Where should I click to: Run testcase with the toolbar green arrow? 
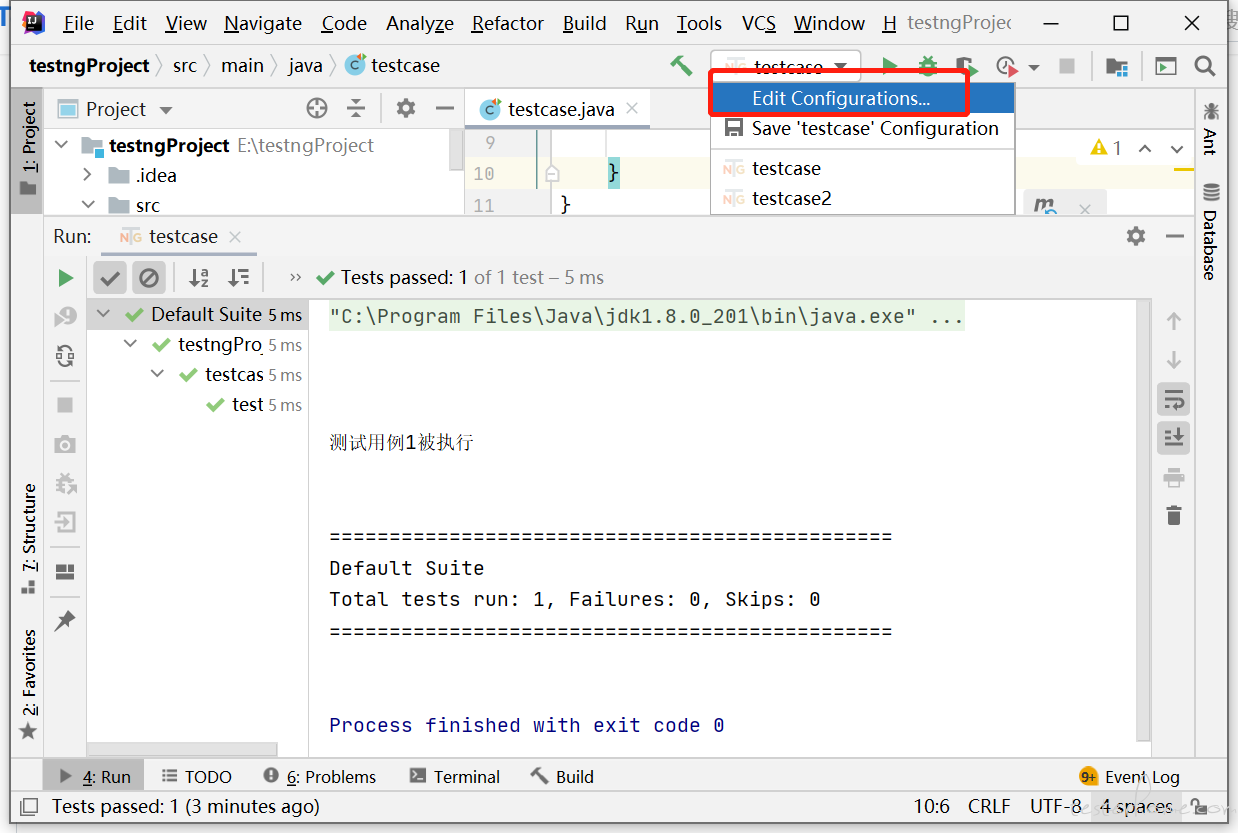889,66
